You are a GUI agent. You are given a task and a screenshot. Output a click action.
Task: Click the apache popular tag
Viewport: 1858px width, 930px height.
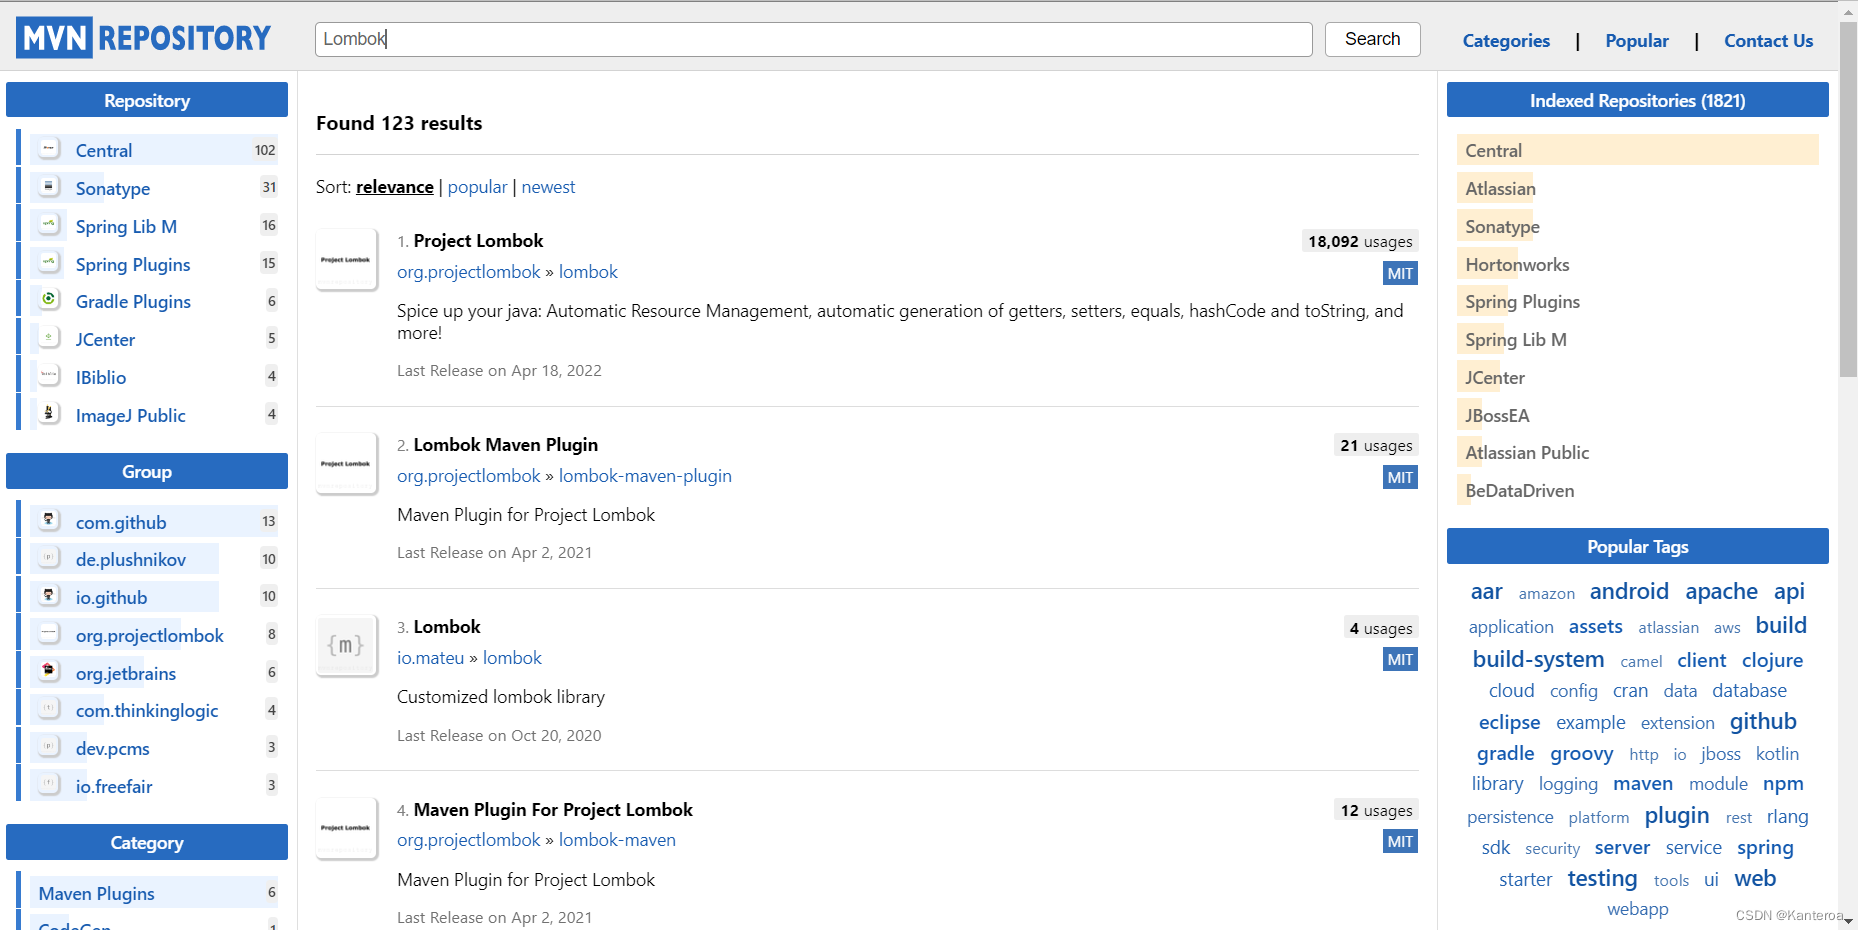[1721, 591]
